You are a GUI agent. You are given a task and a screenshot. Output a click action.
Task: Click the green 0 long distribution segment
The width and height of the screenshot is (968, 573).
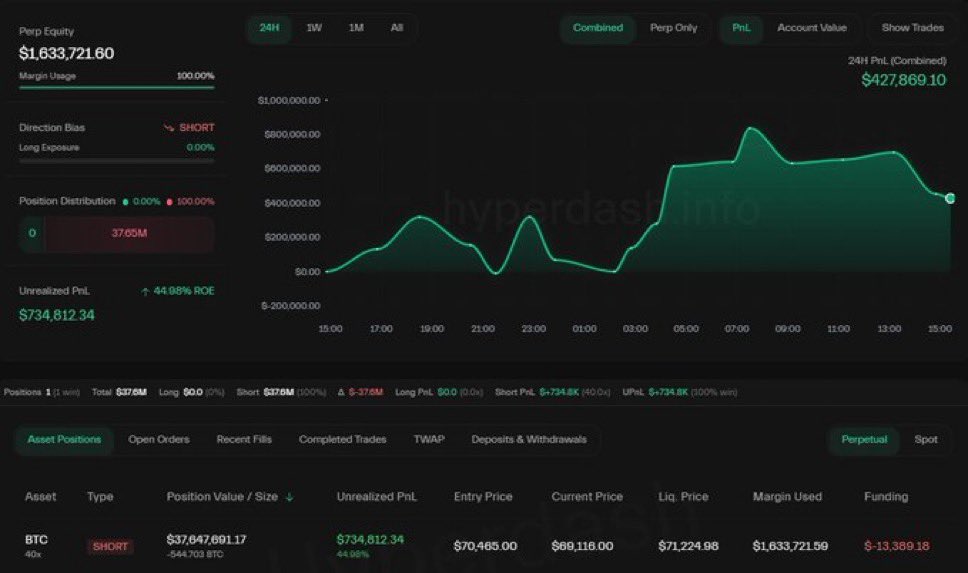point(32,233)
